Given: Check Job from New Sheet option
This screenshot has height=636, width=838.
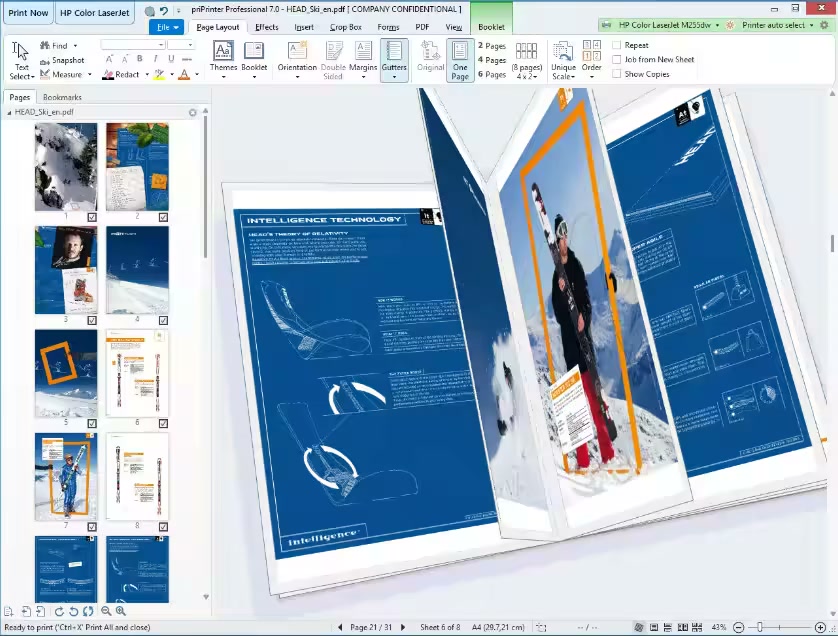Looking at the screenshot, I should point(617,59).
